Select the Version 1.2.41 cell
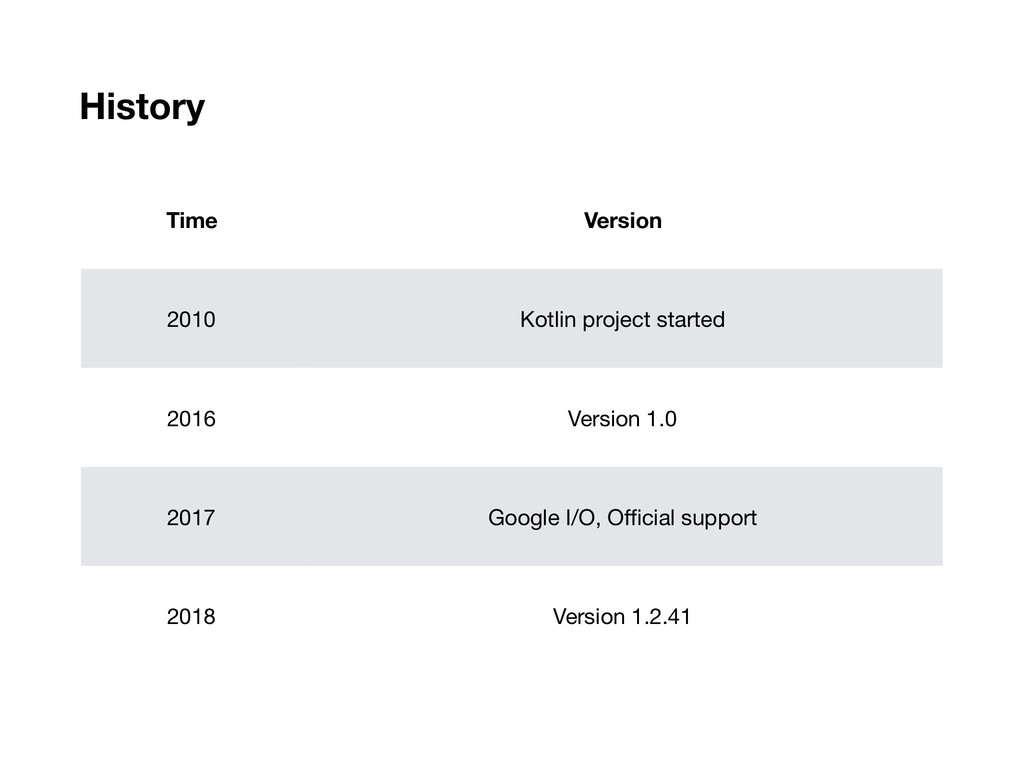 tap(622, 617)
